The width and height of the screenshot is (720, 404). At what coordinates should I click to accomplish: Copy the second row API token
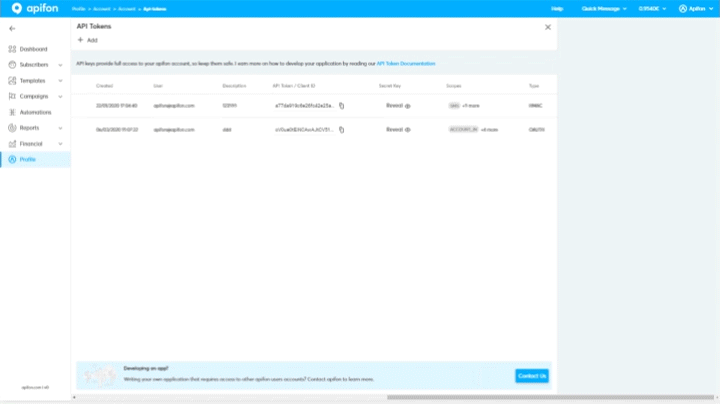pyautogui.click(x=341, y=130)
